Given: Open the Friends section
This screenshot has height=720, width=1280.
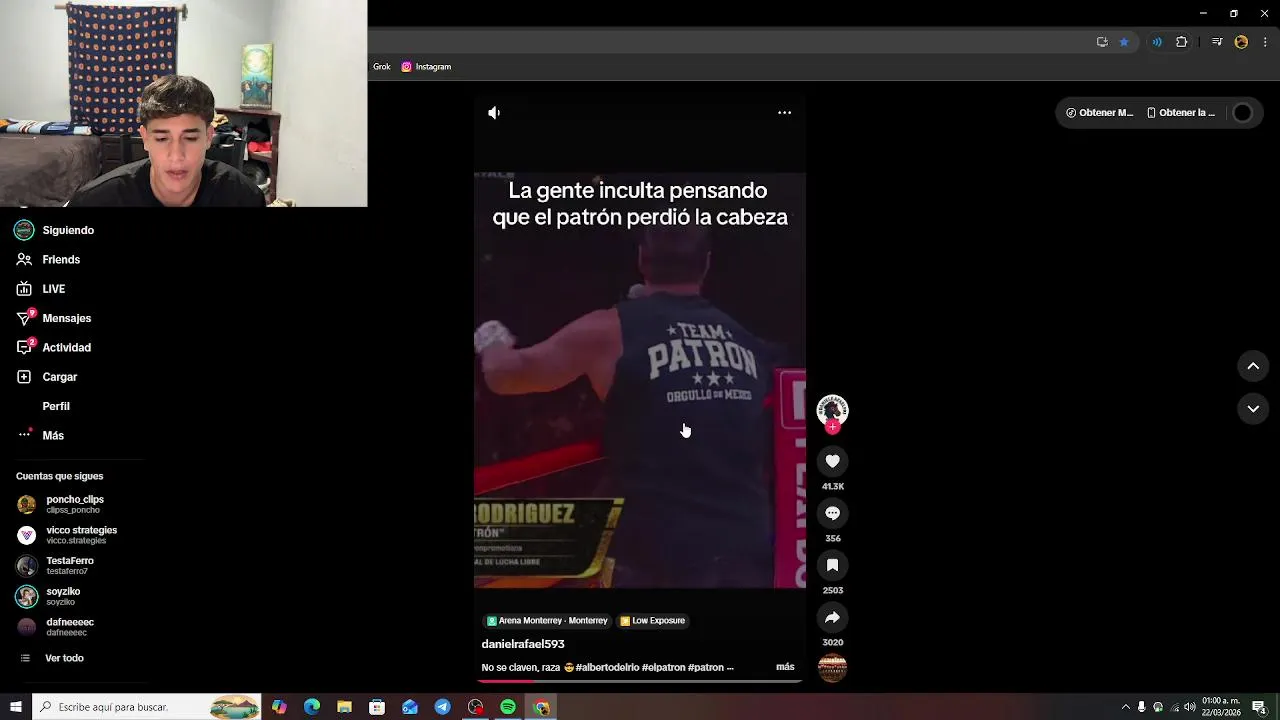Looking at the screenshot, I should coord(48,260).
